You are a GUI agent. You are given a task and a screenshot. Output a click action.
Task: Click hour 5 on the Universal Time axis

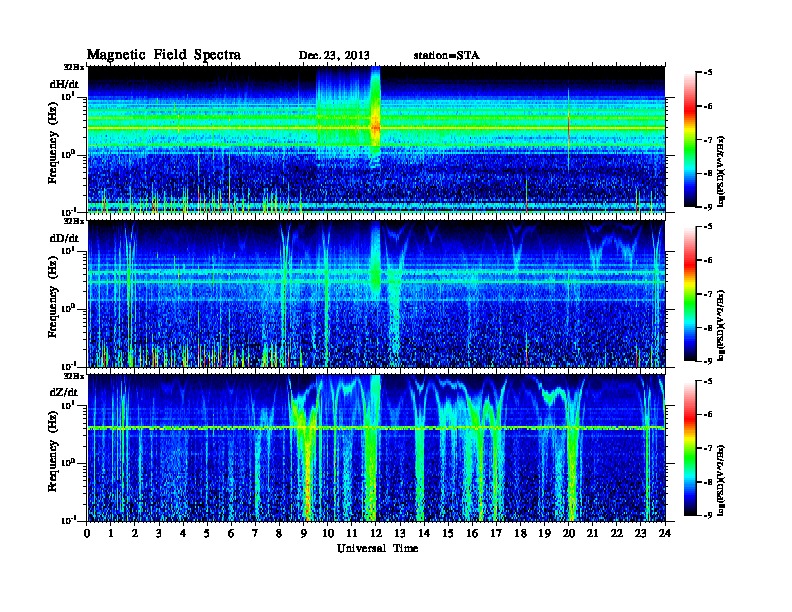(x=208, y=533)
